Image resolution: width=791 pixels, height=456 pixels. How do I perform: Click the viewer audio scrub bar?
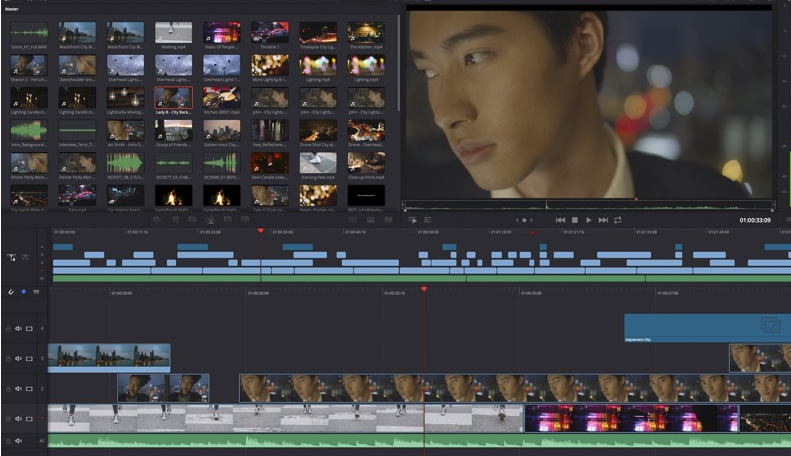coord(589,206)
